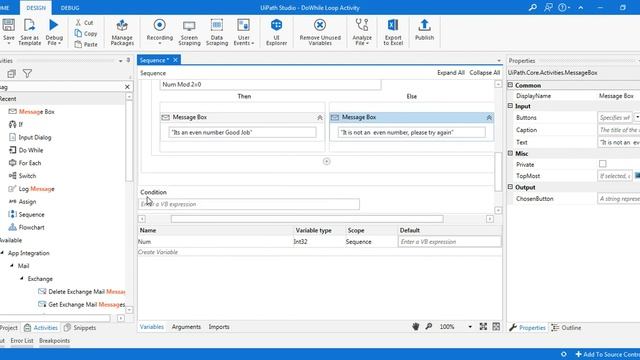
Task: Click the Num Mod 2=0 condition field
Action: [270, 84]
